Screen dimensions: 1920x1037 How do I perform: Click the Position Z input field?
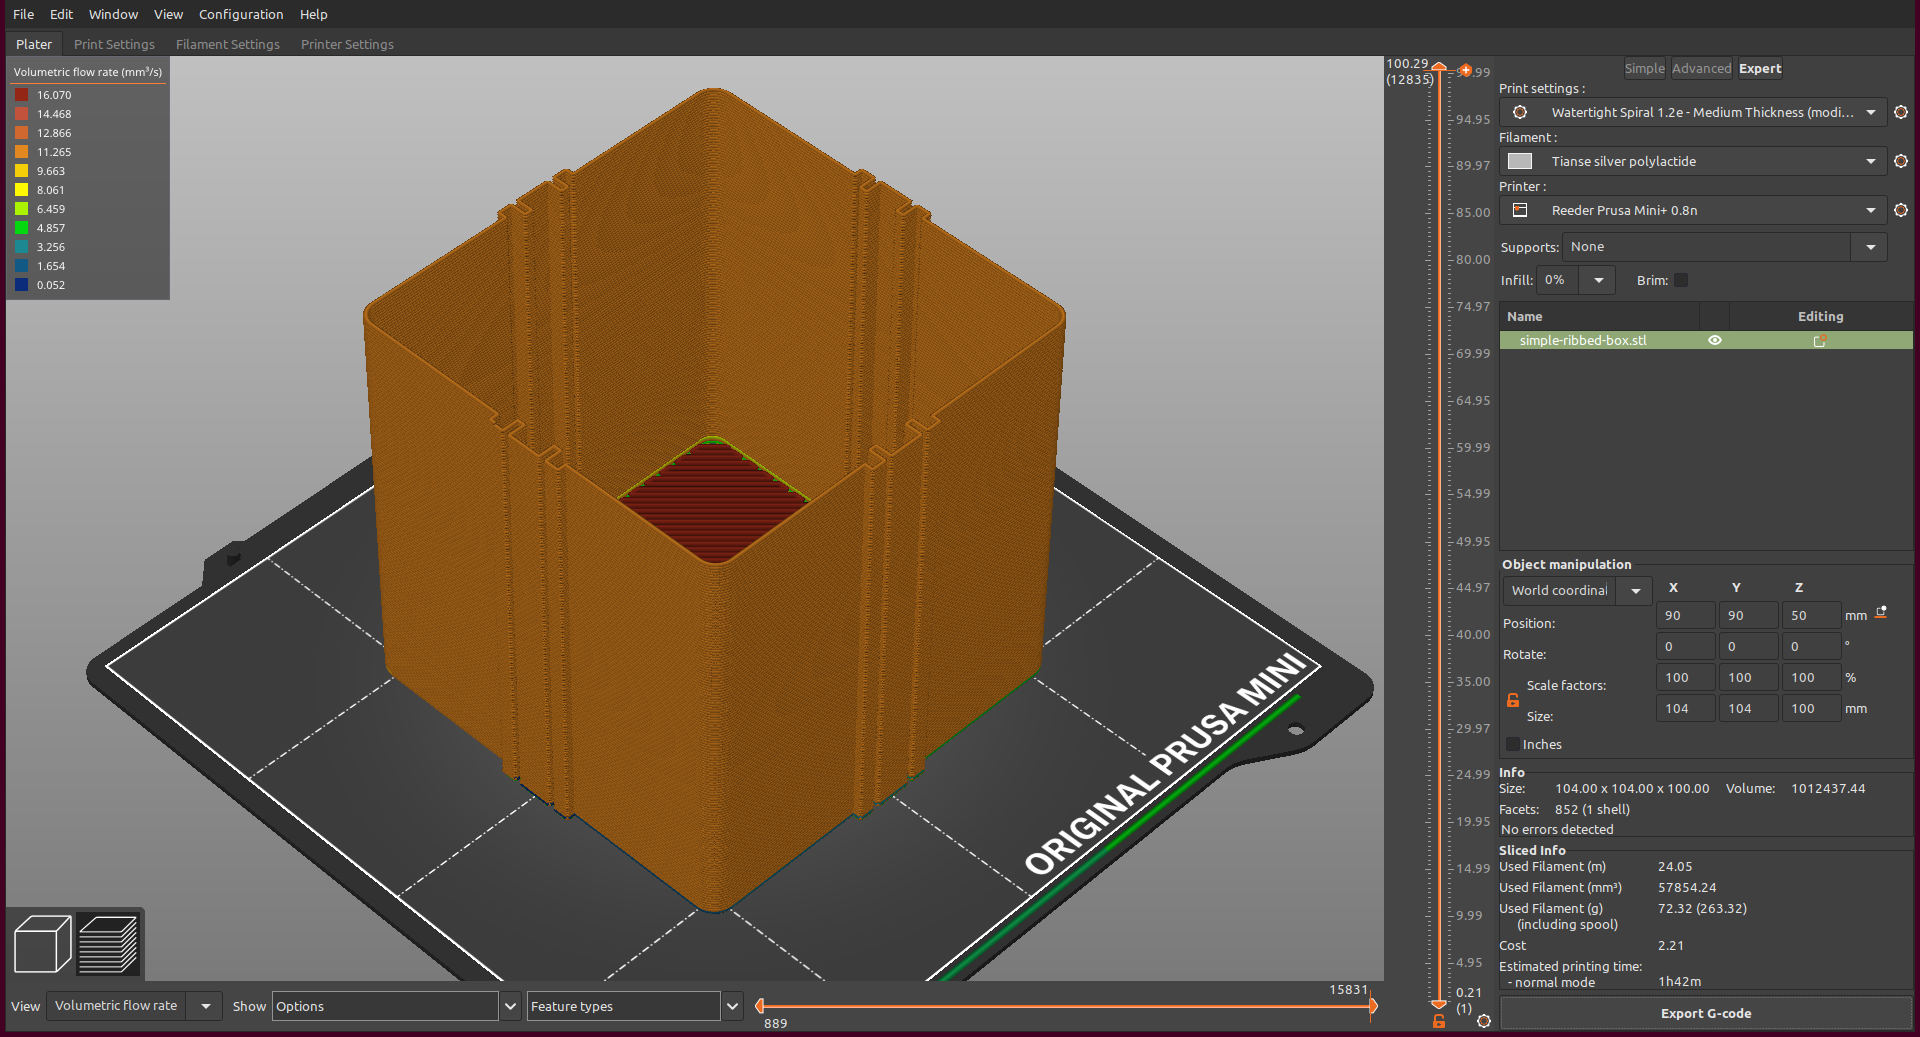pos(1811,615)
